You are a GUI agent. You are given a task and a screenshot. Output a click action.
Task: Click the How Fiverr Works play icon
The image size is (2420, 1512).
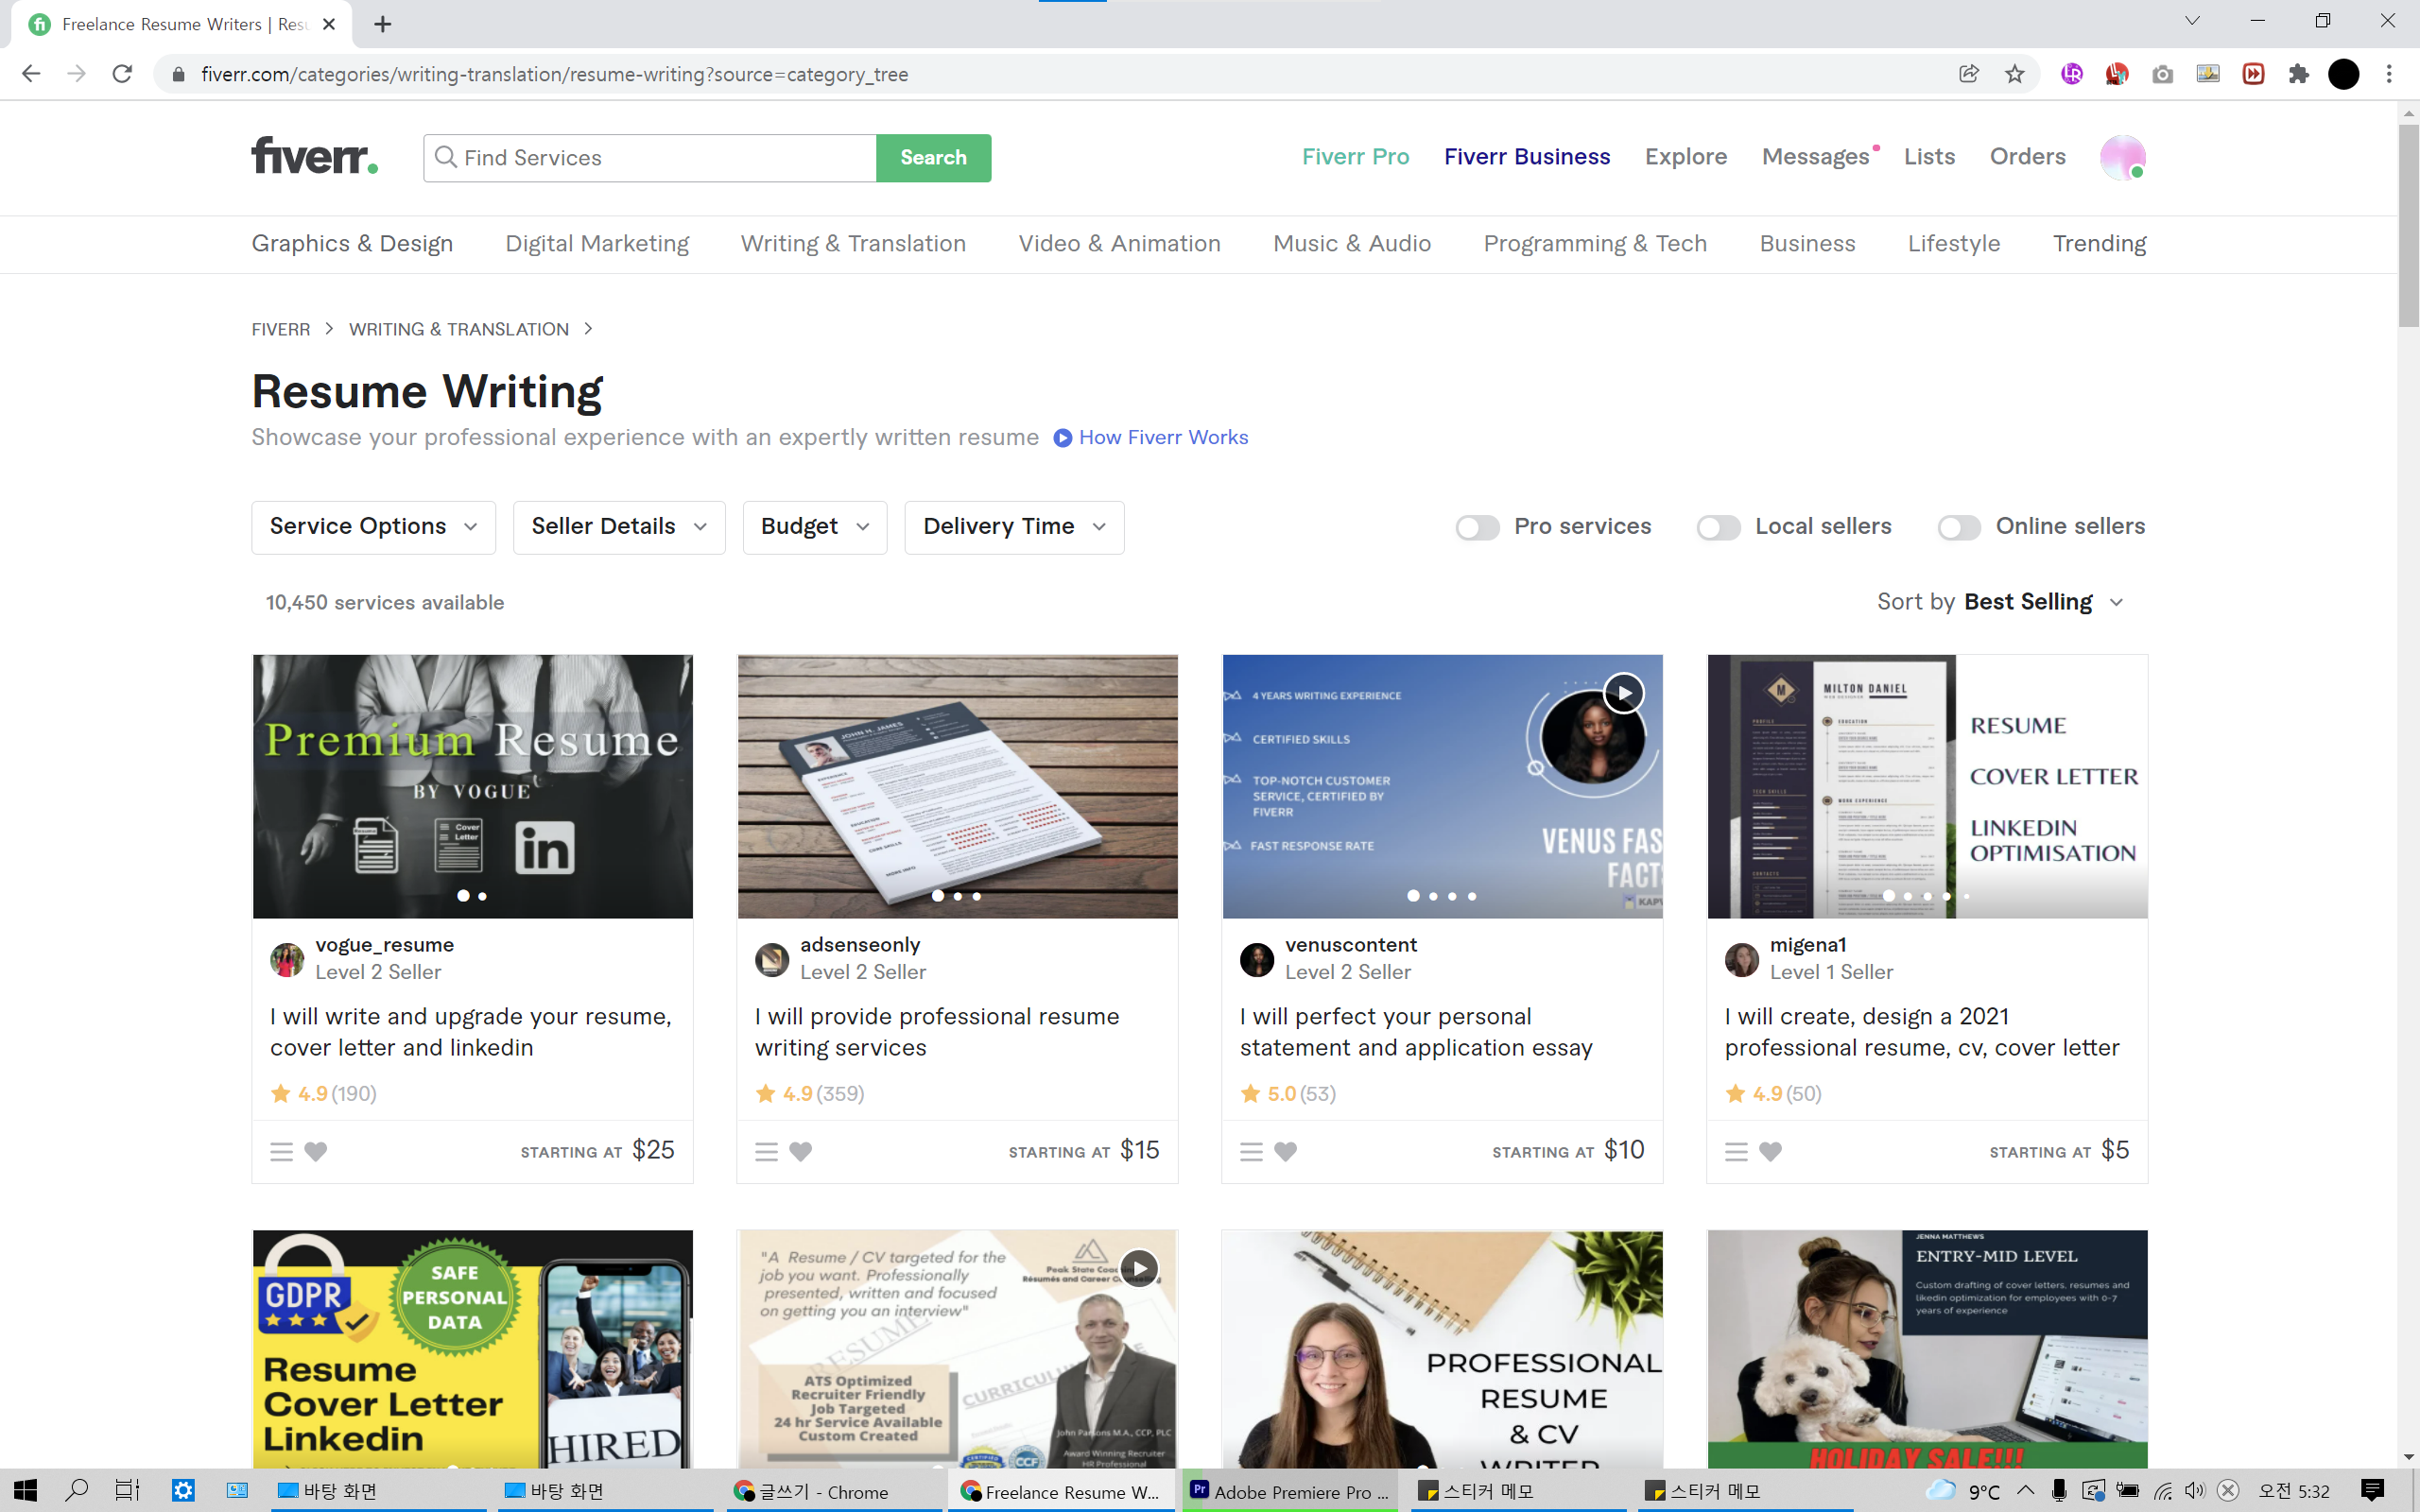coord(1063,438)
